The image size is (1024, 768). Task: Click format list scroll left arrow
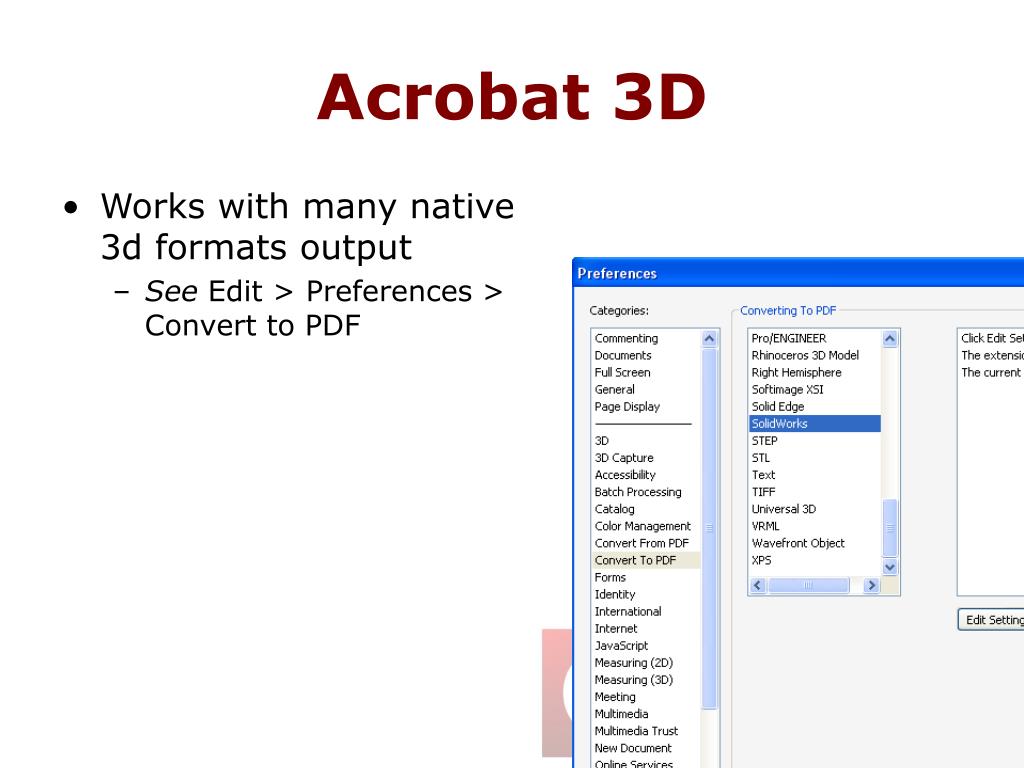[758, 585]
